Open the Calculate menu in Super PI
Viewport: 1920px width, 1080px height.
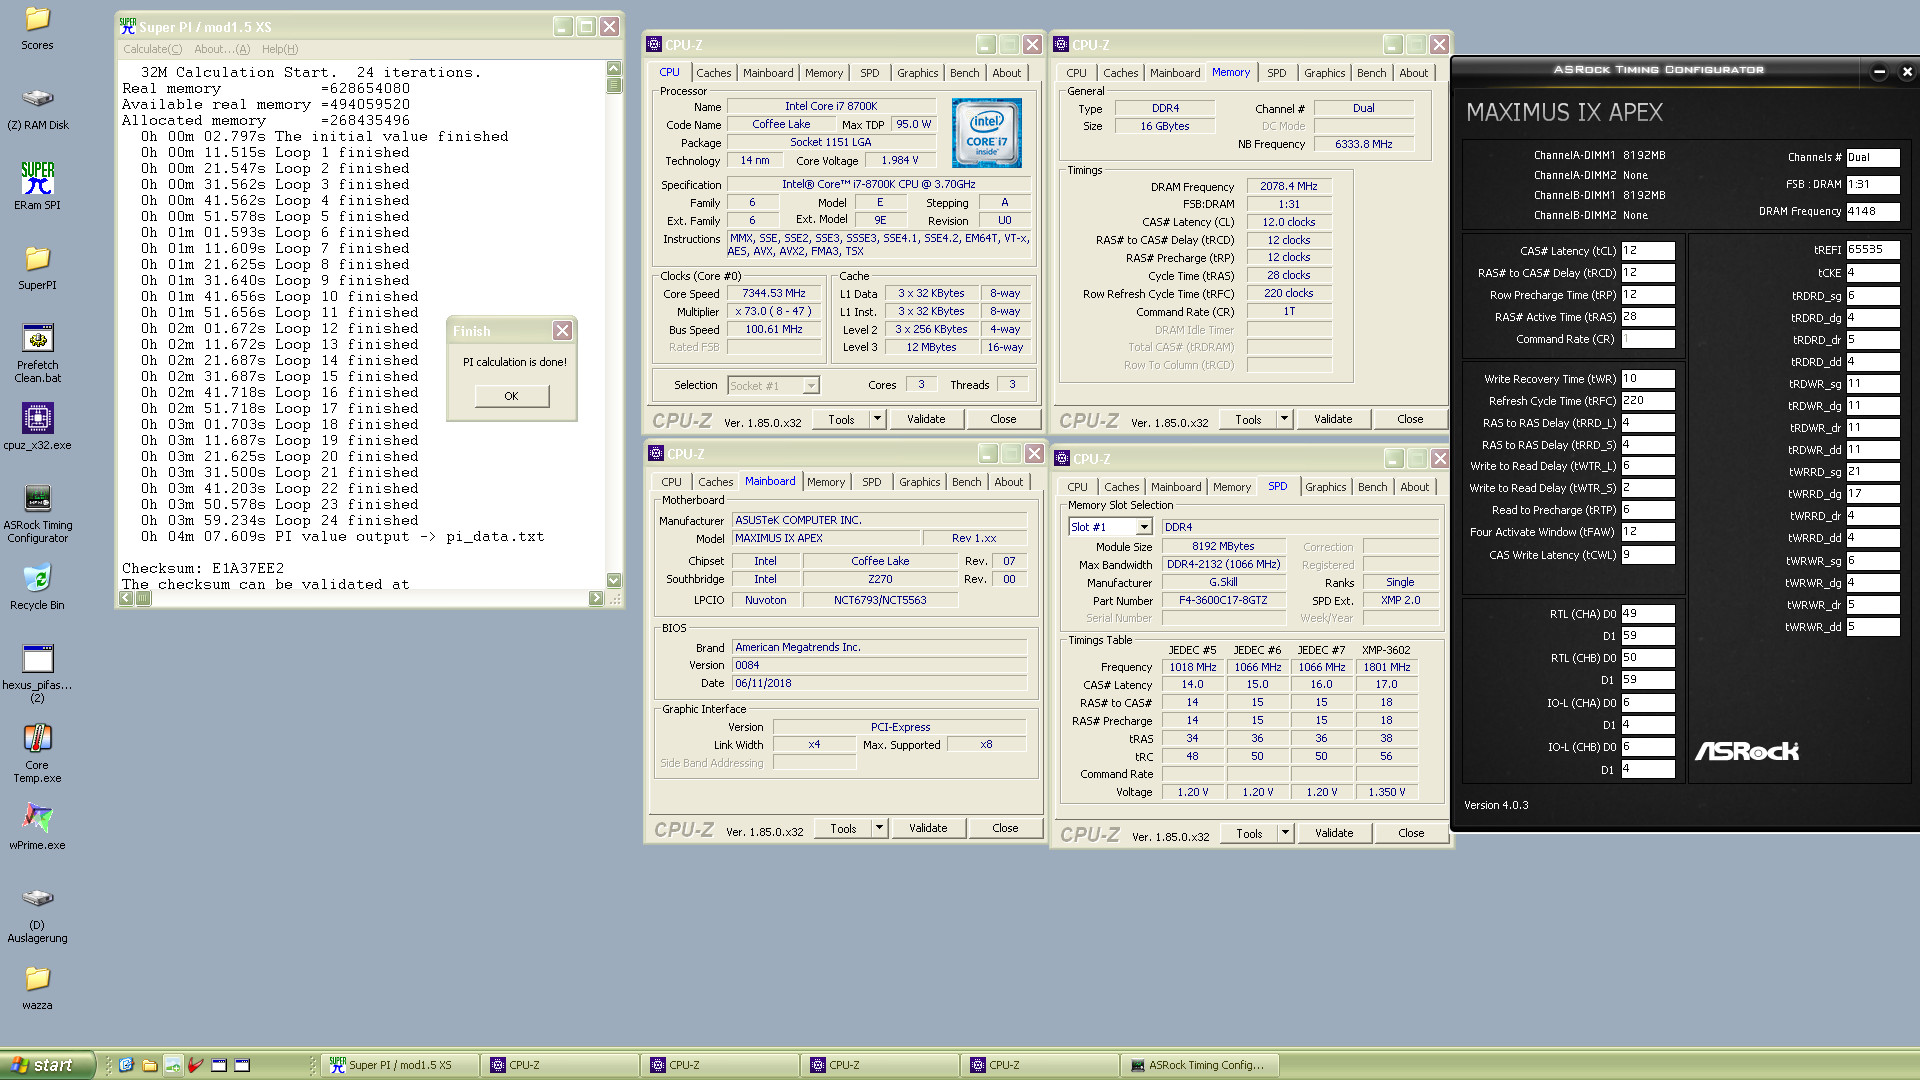point(152,48)
